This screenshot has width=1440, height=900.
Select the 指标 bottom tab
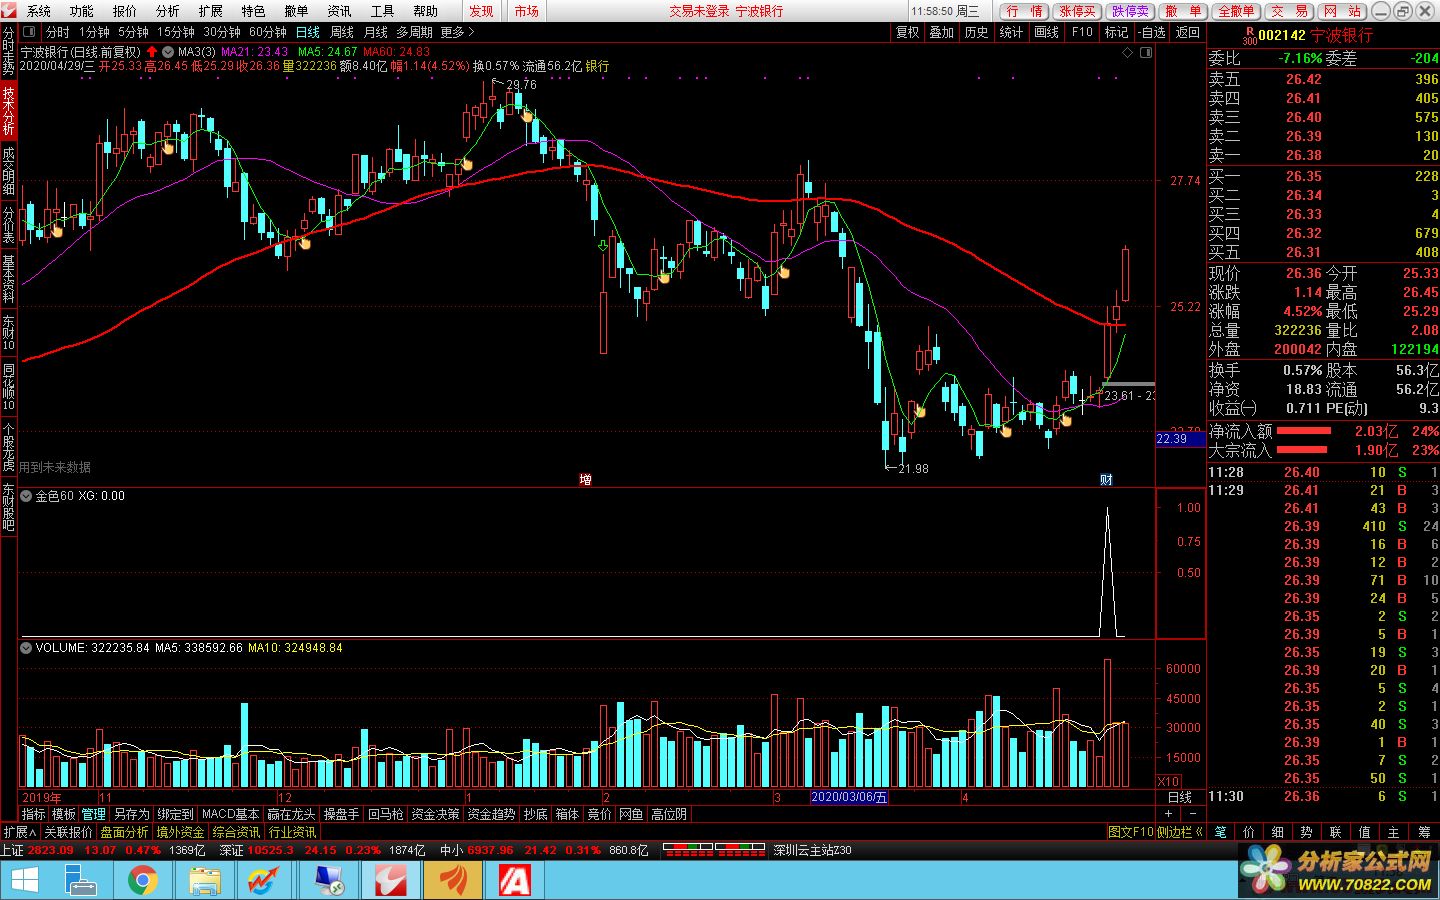pyautogui.click(x=34, y=814)
